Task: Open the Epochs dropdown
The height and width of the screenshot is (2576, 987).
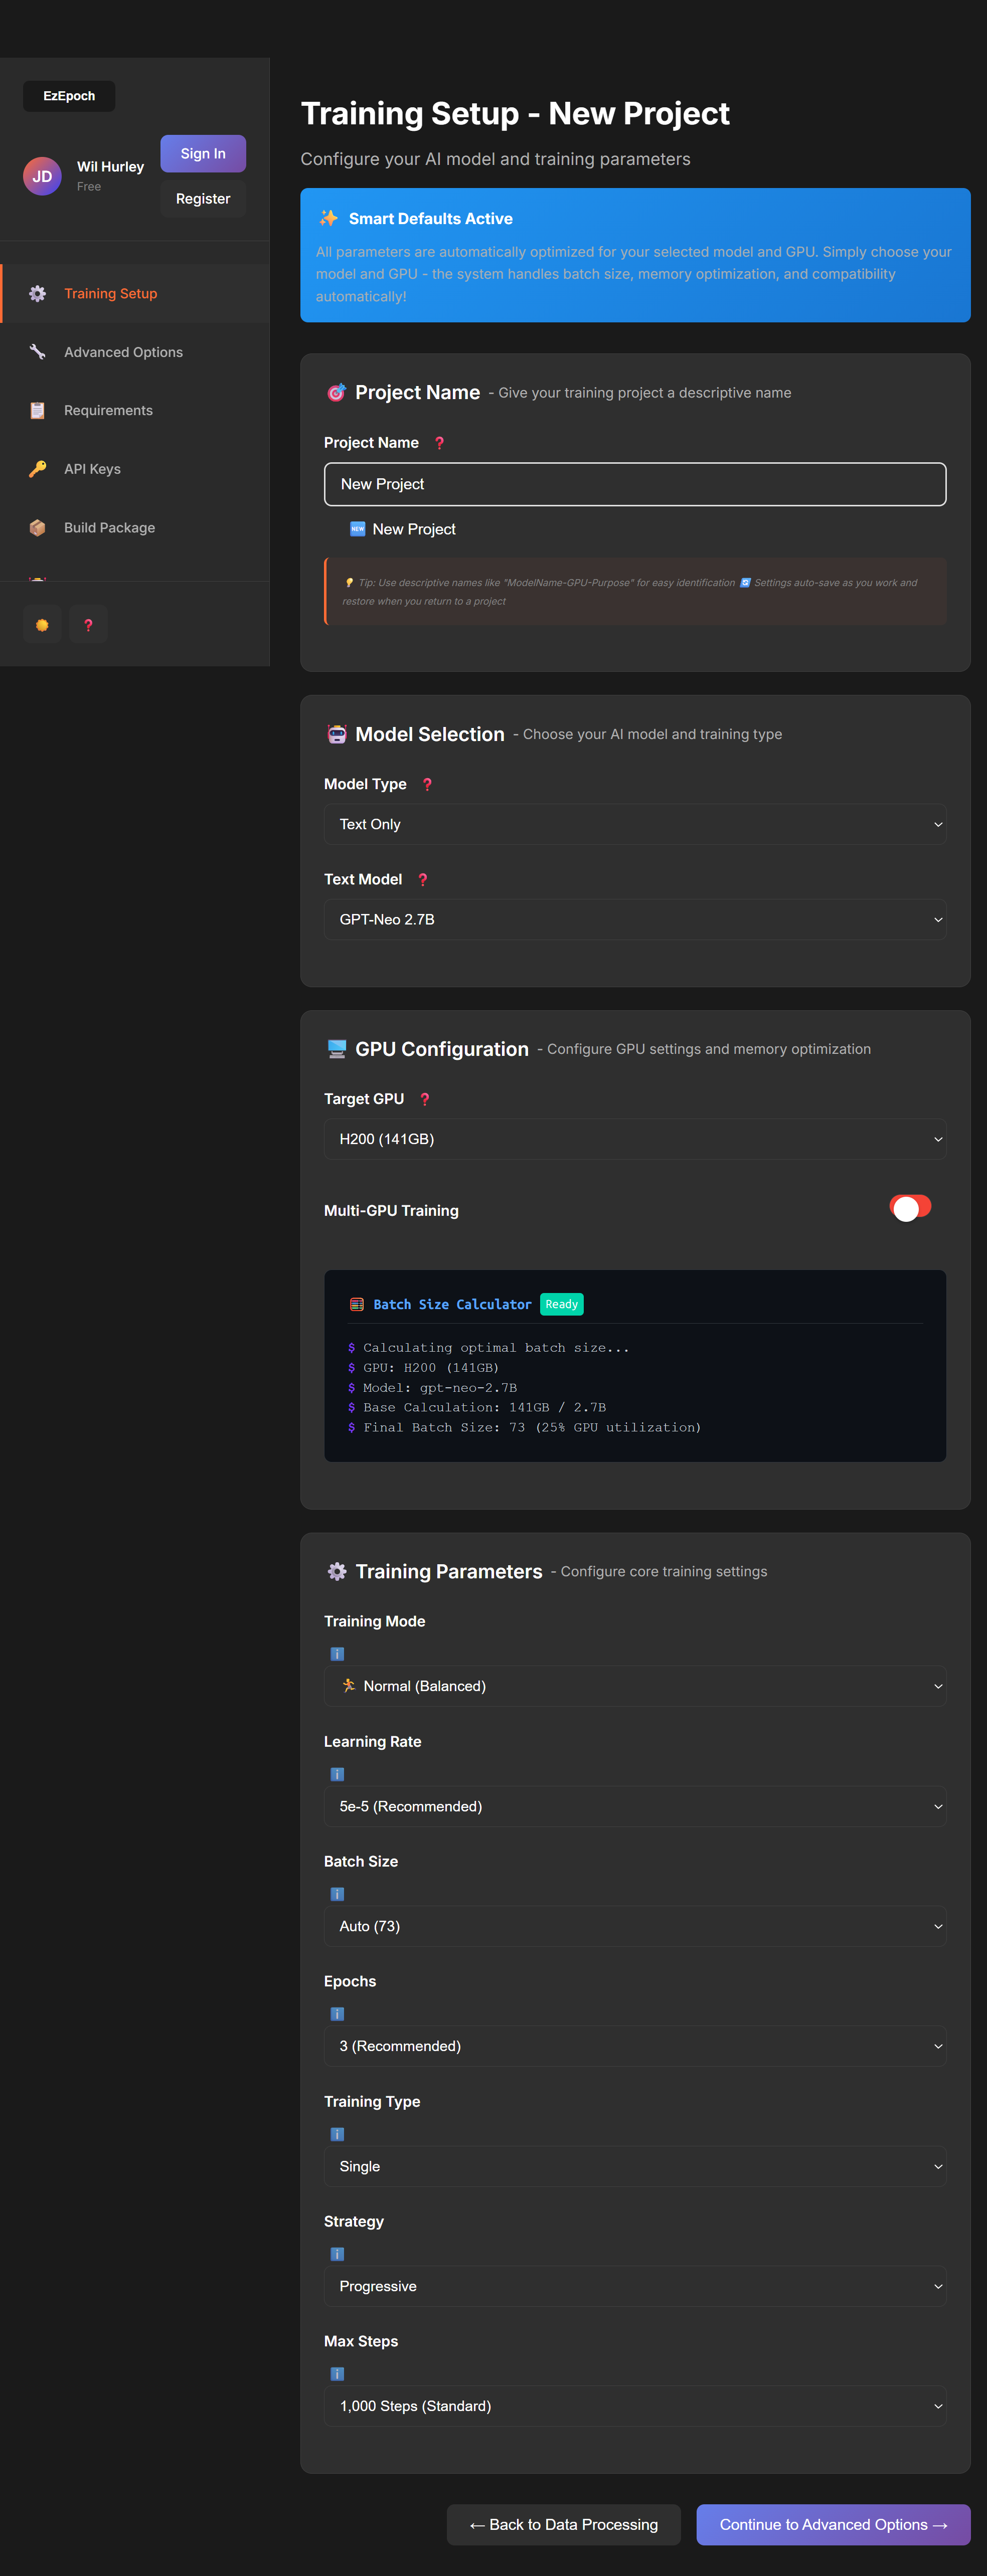Action: [x=634, y=2046]
